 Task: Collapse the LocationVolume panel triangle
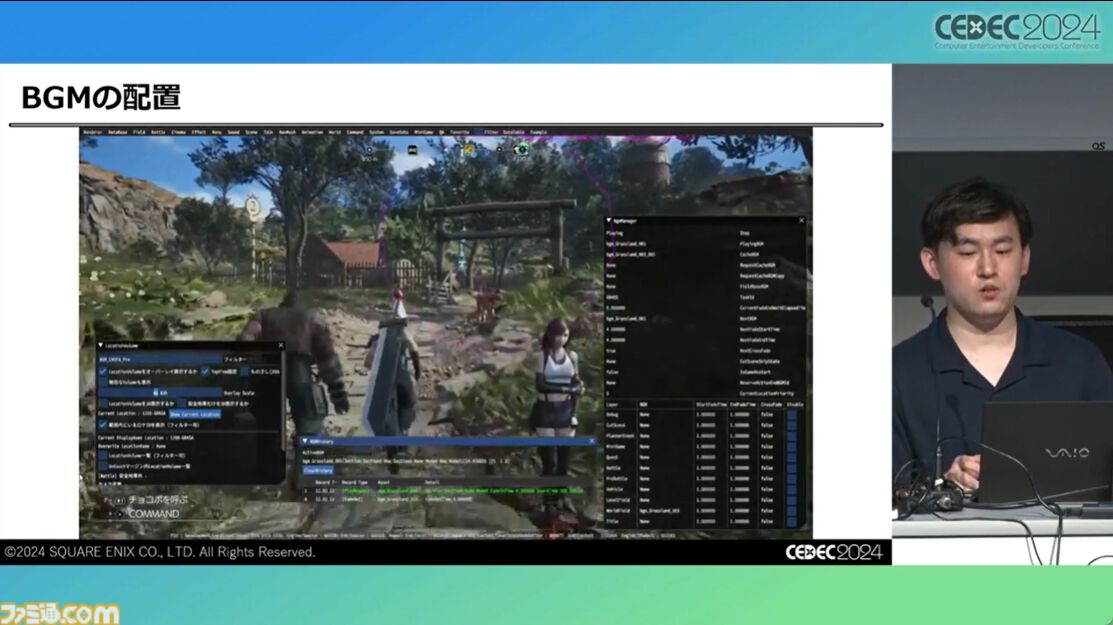(x=100, y=345)
